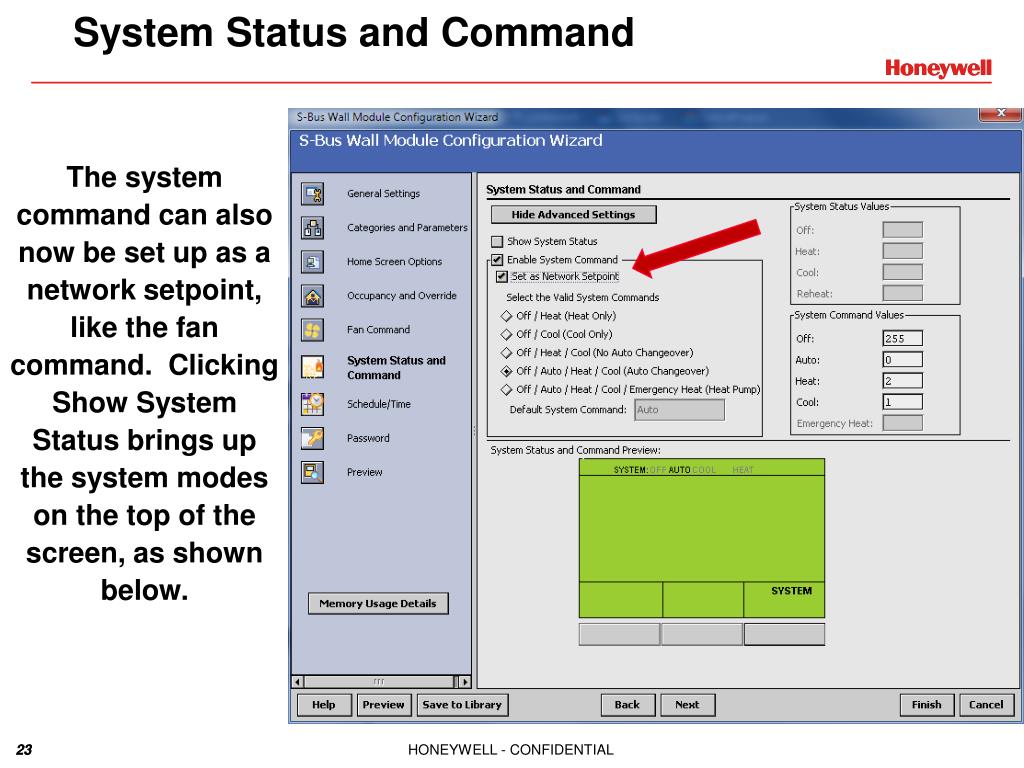This screenshot has width=1024, height=768.
Task: Check the Show System Status checkbox
Action: coord(497,242)
